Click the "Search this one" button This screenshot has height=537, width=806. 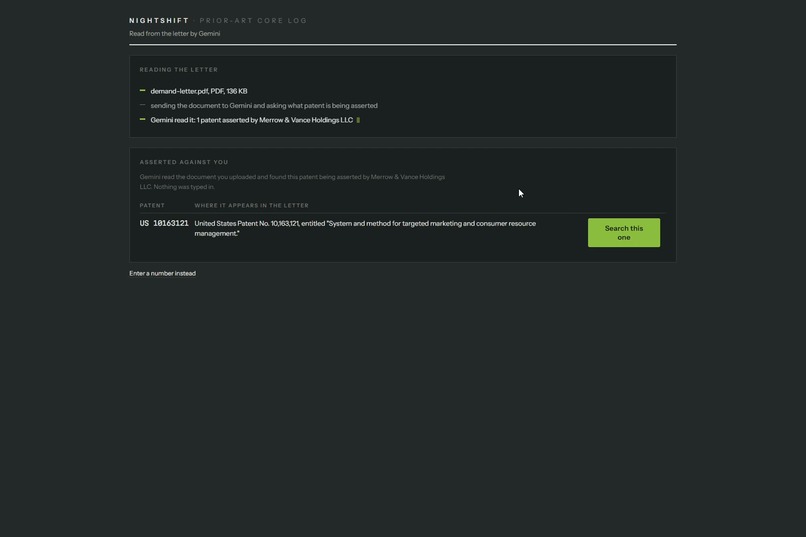624,232
